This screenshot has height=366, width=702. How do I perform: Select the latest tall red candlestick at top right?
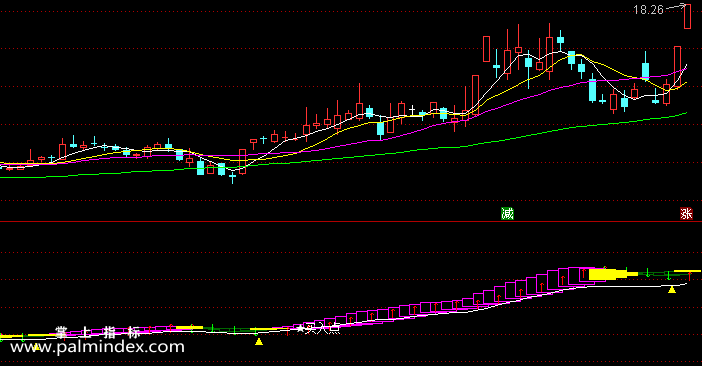687,16
